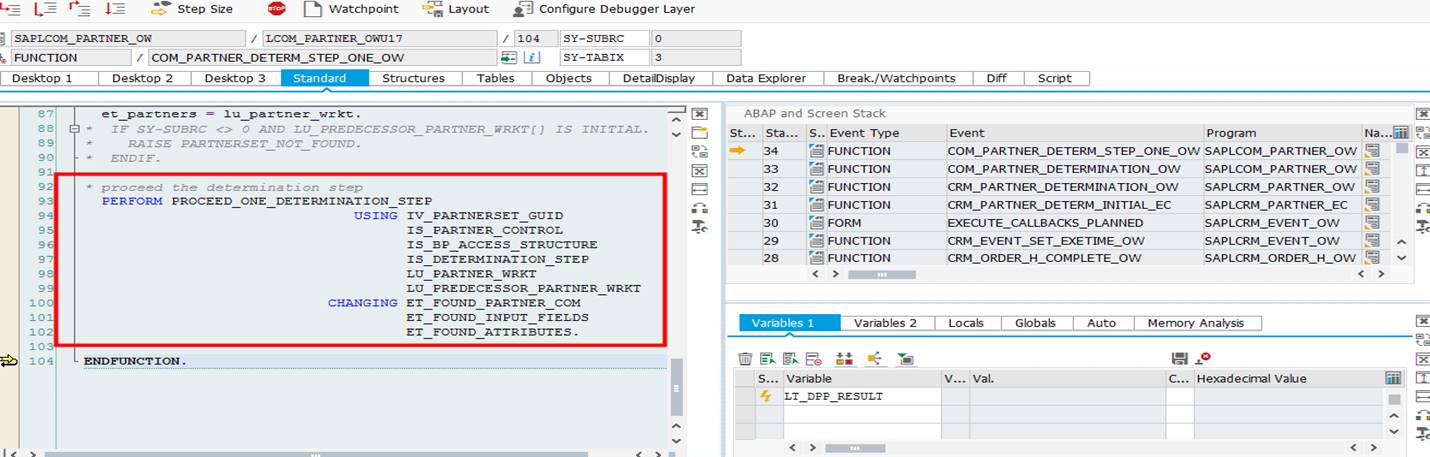
Task: Click lightning status icon for LT_DPP_RESULT
Action: [x=767, y=396]
